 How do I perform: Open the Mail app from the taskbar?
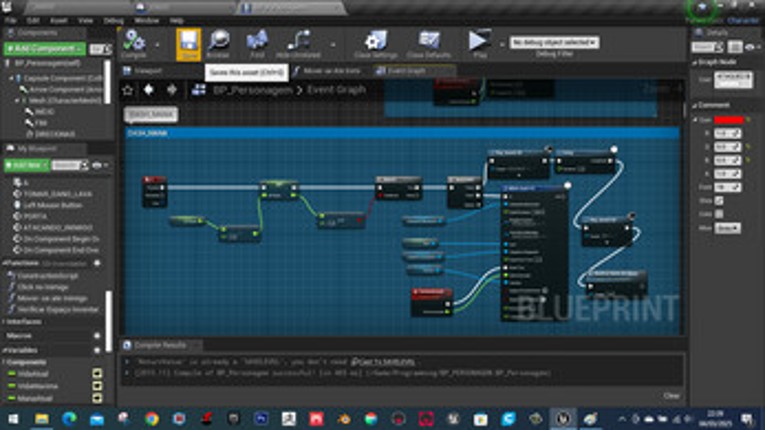coord(97,419)
